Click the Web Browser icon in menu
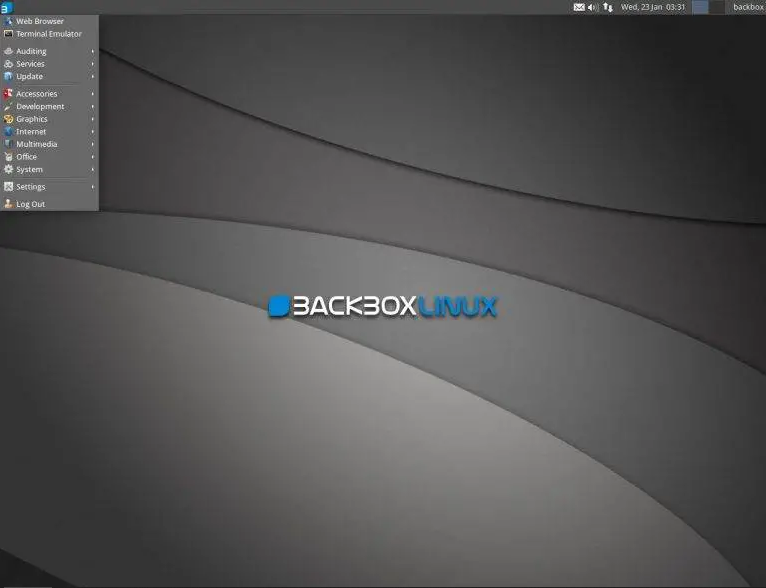This screenshot has width=766, height=588. 8,21
